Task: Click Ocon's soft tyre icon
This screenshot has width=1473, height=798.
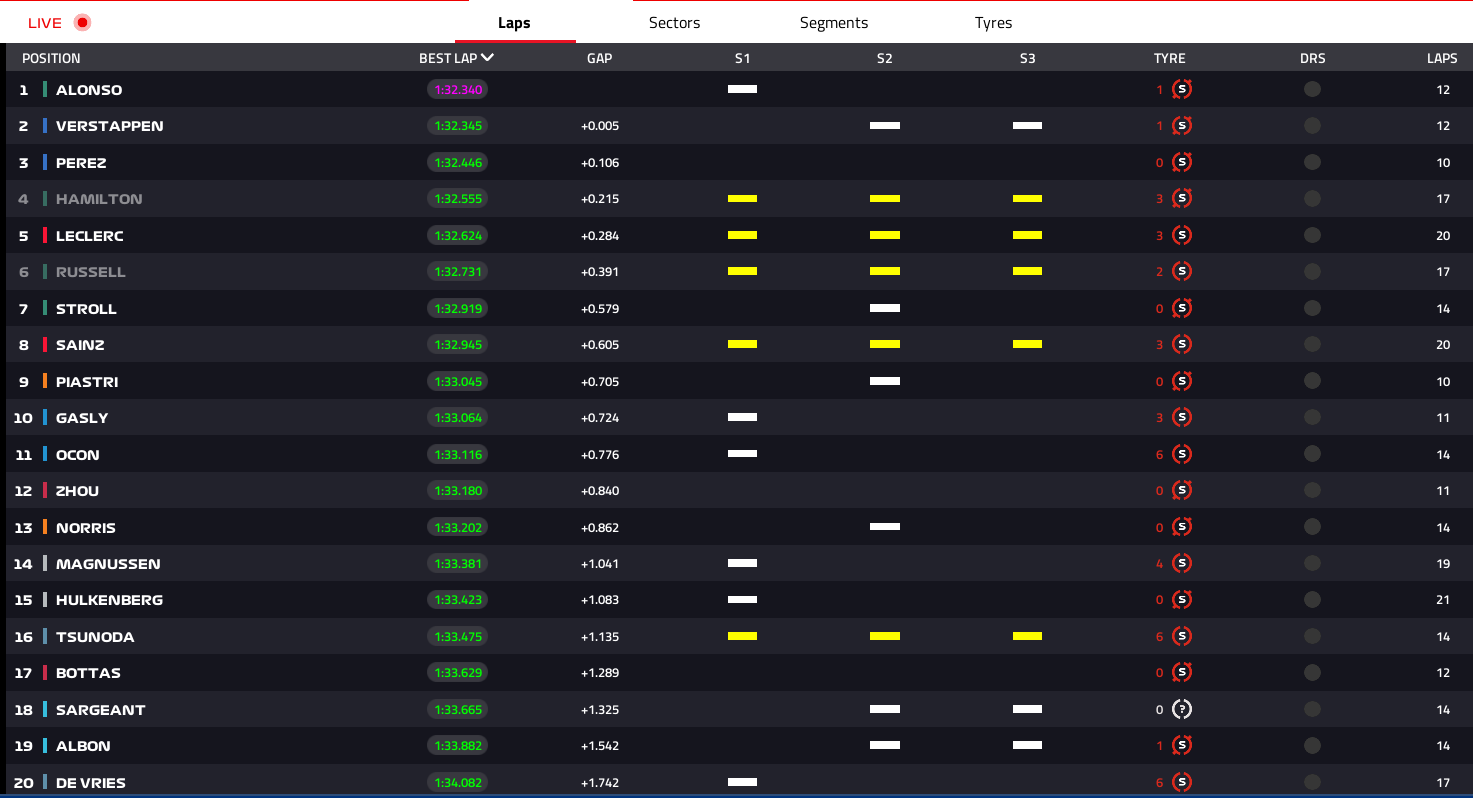Action: [x=1182, y=454]
